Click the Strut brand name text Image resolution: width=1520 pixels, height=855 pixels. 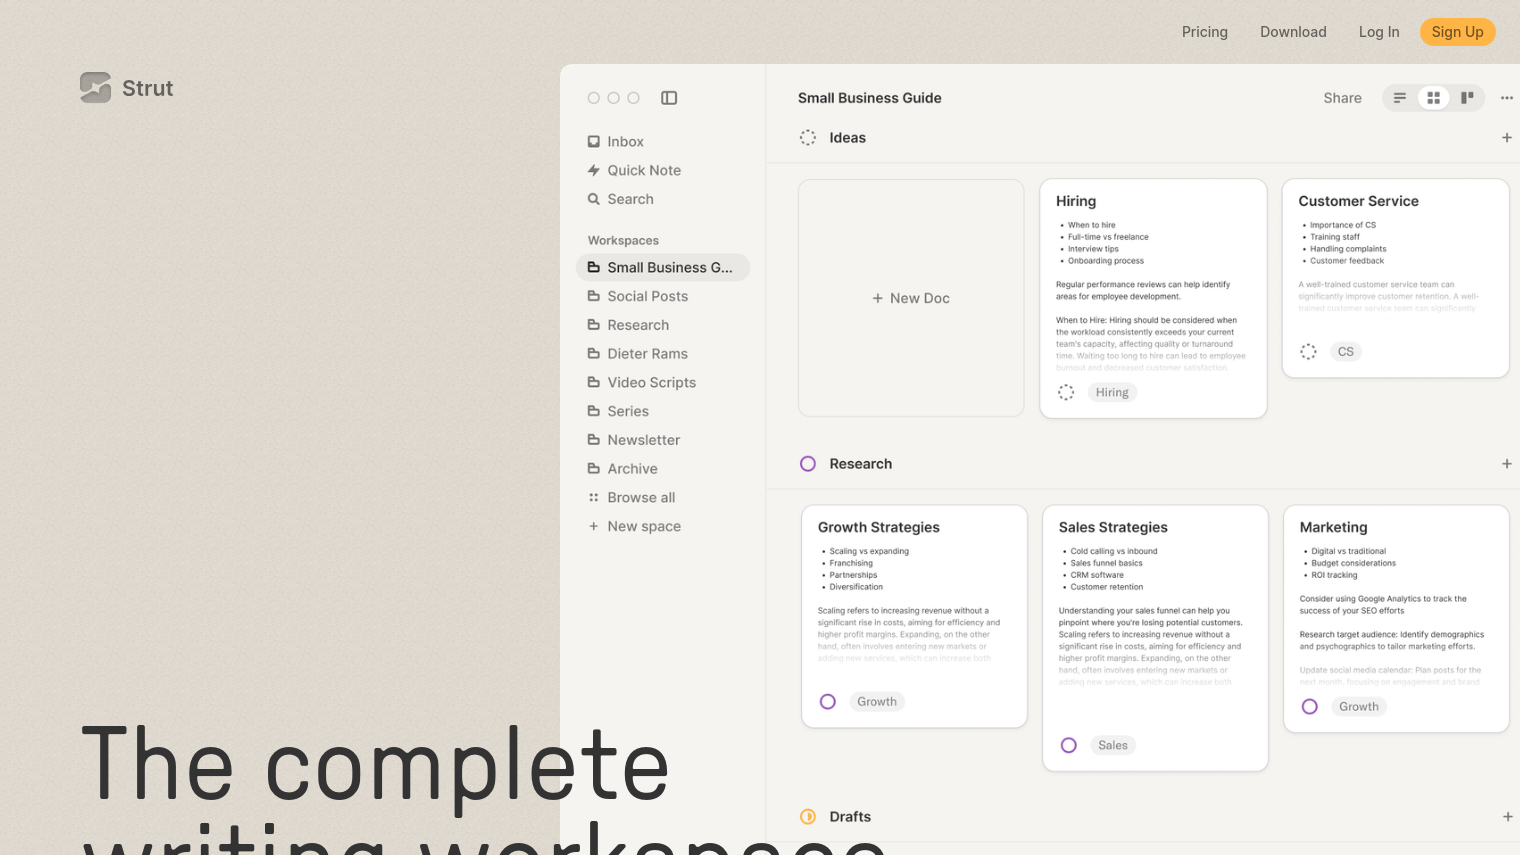coord(148,88)
